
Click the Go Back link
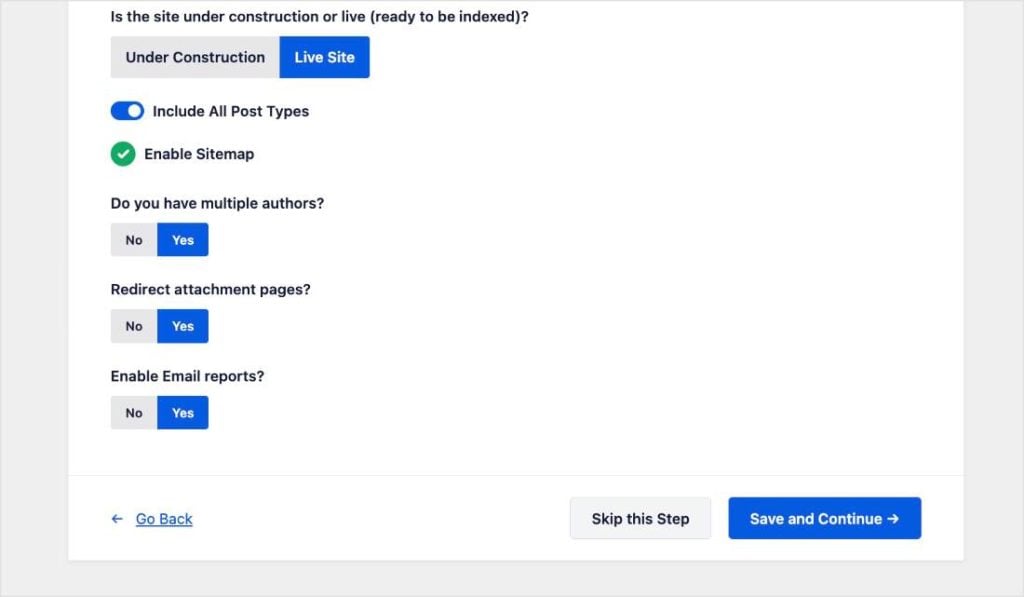pos(163,519)
